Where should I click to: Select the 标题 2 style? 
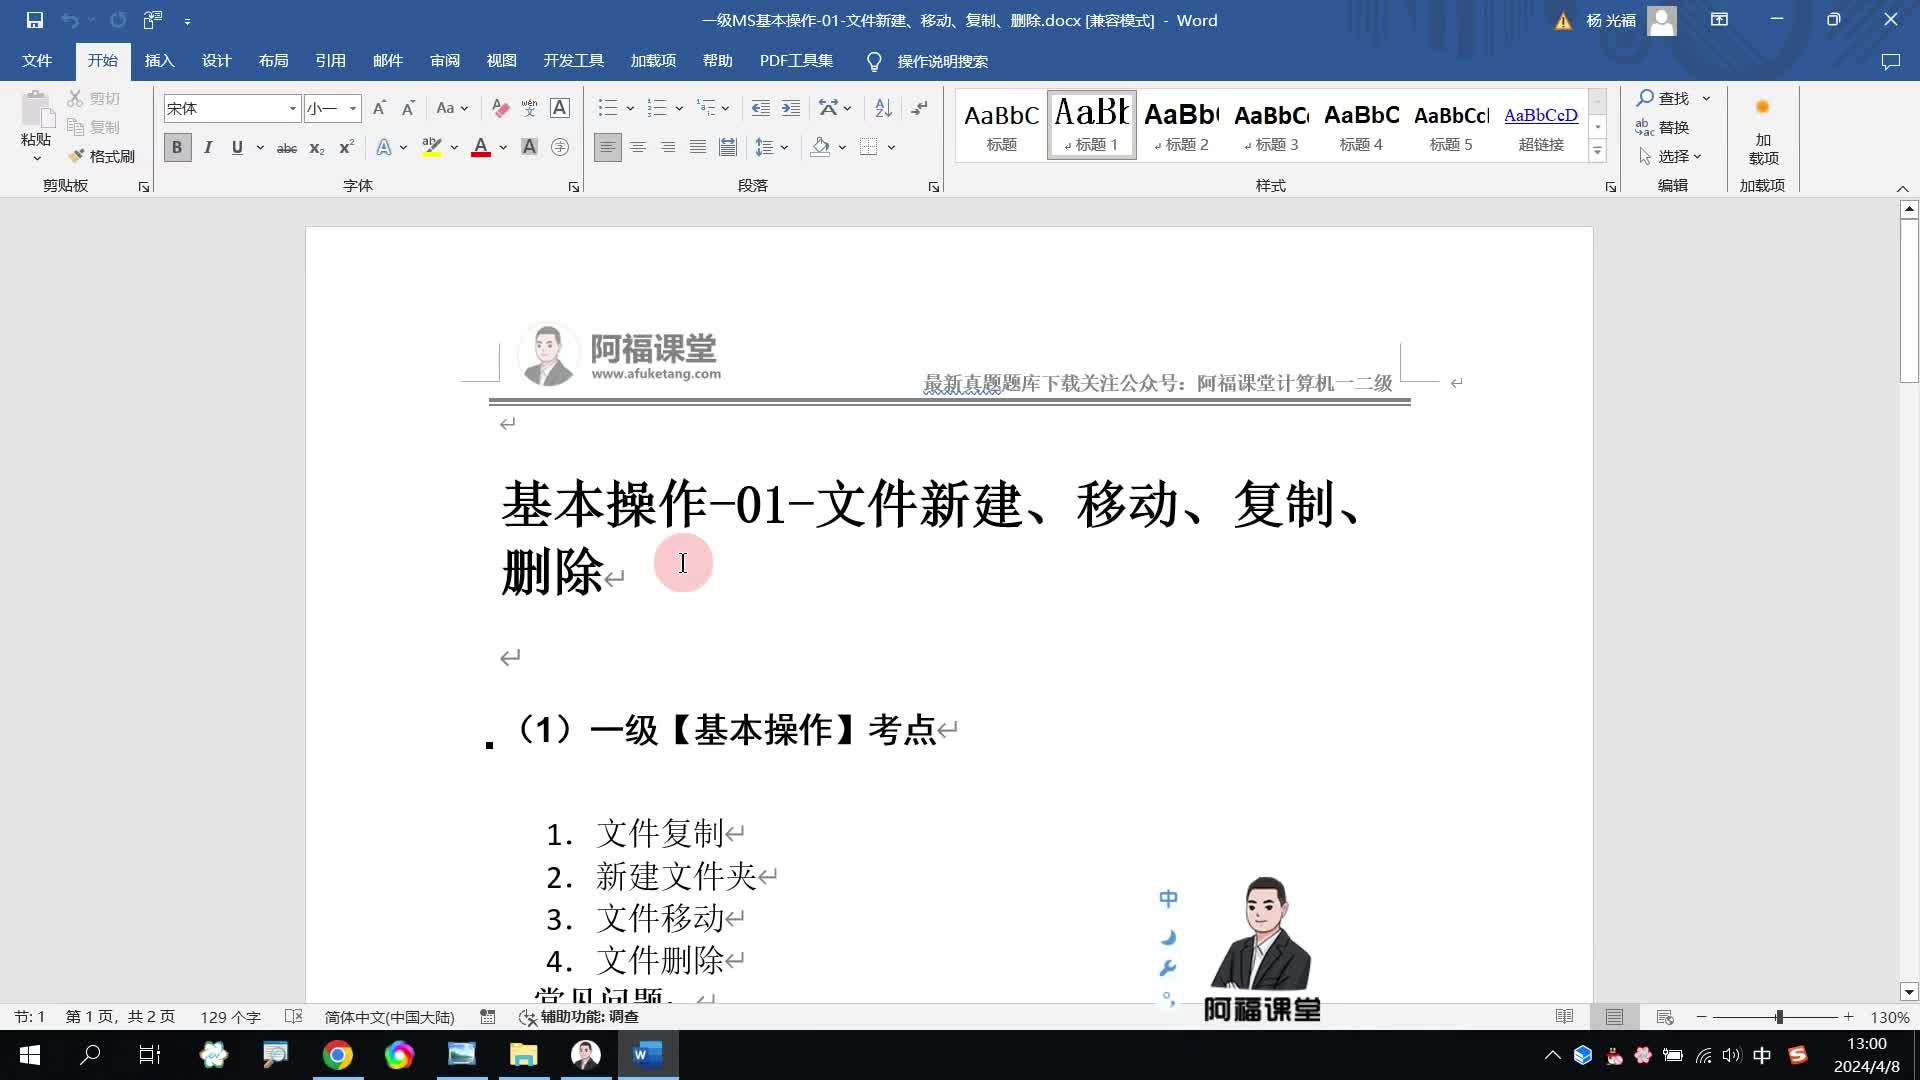point(1181,125)
